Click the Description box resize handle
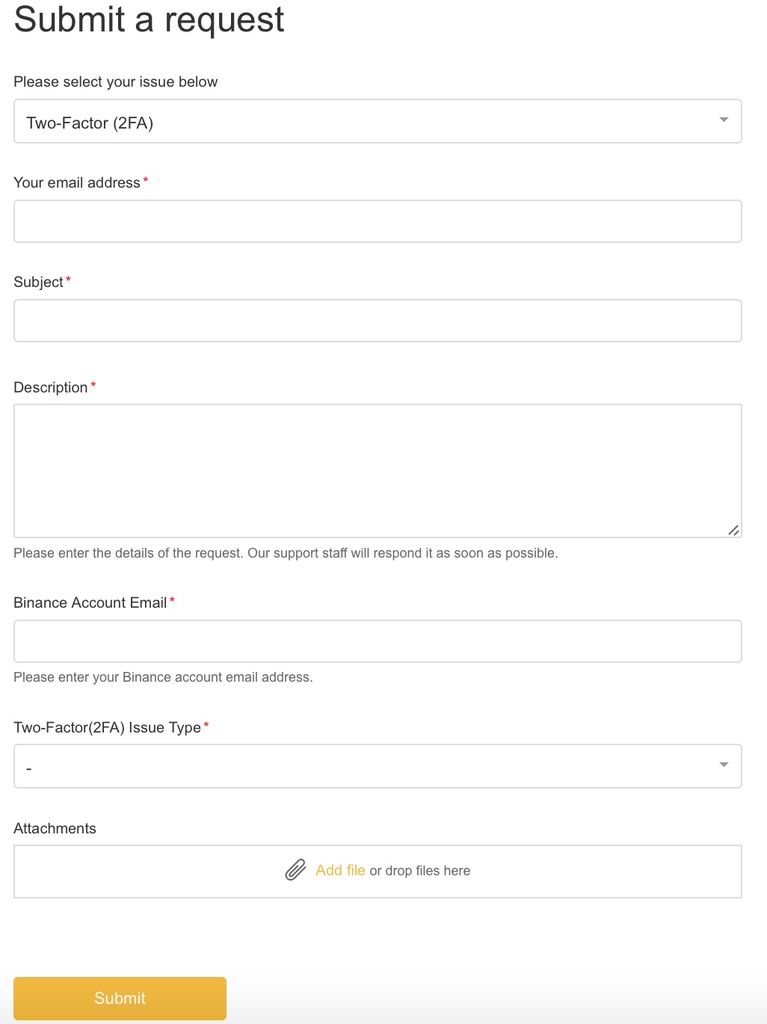Image resolution: width=767 pixels, height=1024 pixels. pos(734,530)
